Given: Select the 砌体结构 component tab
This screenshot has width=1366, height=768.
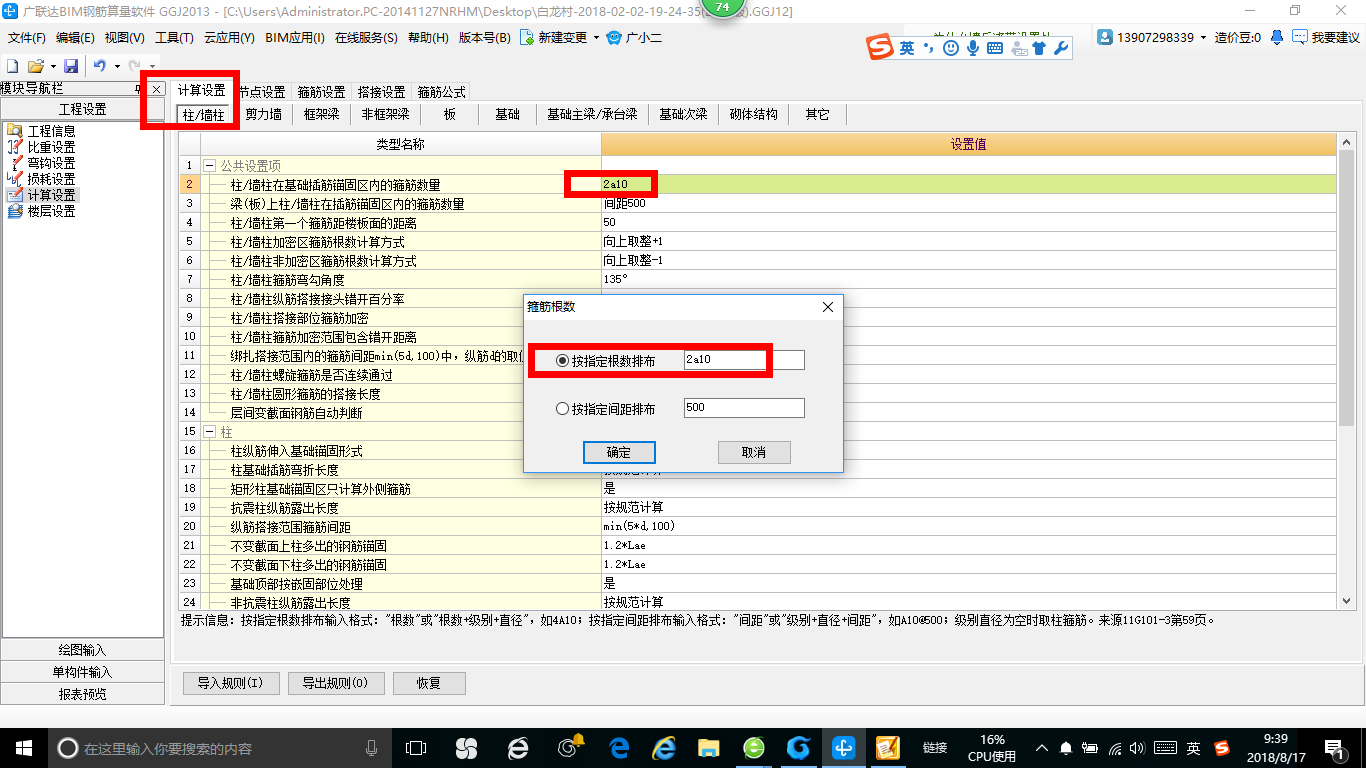Looking at the screenshot, I should click(x=754, y=114).
